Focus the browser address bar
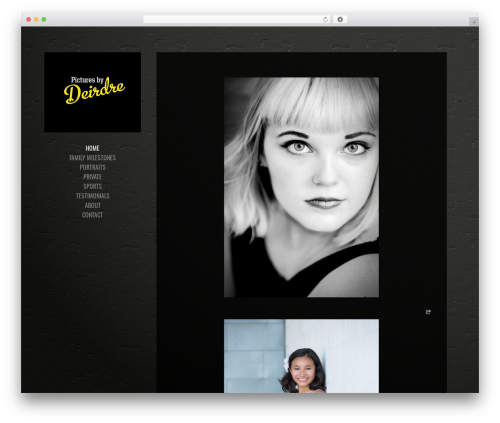The image size is (500, 423). point(232,20)
